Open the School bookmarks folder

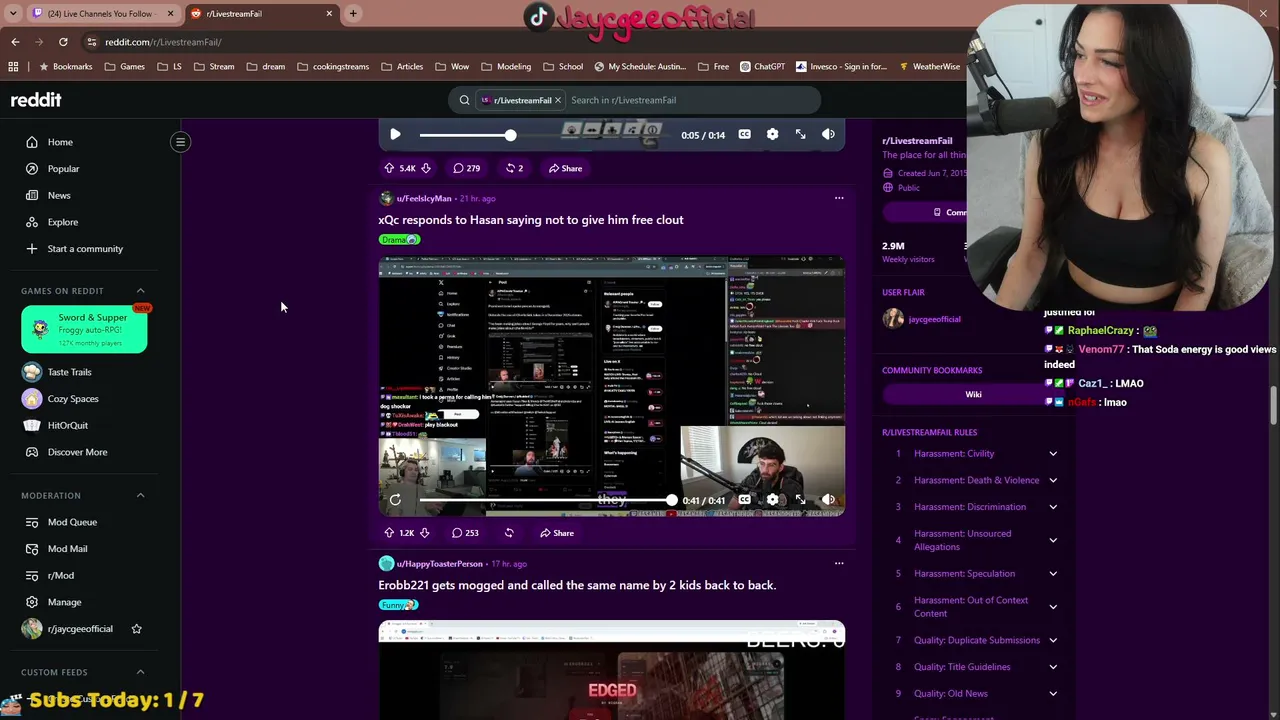[x=563, y=67]
